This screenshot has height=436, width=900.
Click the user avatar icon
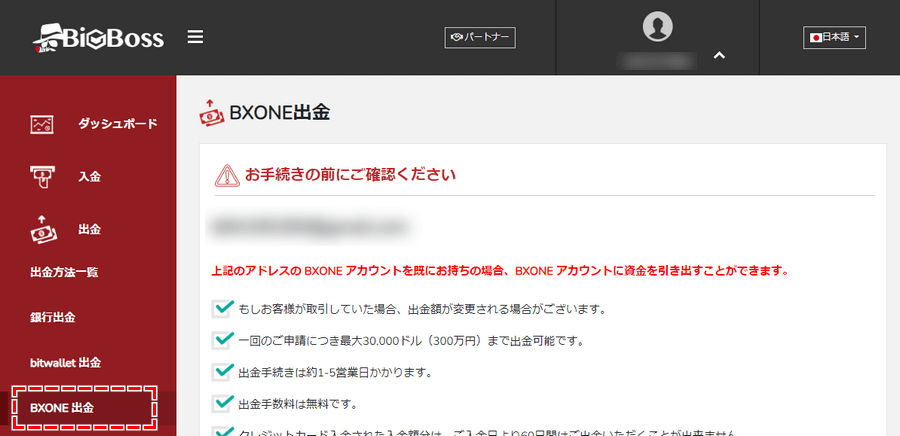657,26
